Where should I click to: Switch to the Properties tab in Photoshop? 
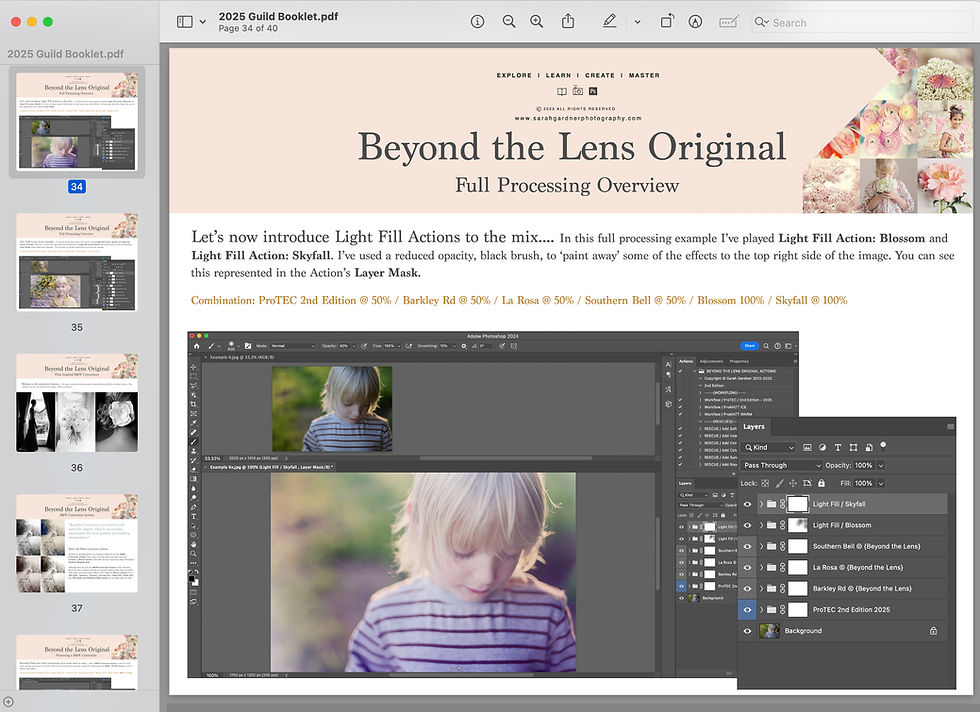(x=739, y=361)
